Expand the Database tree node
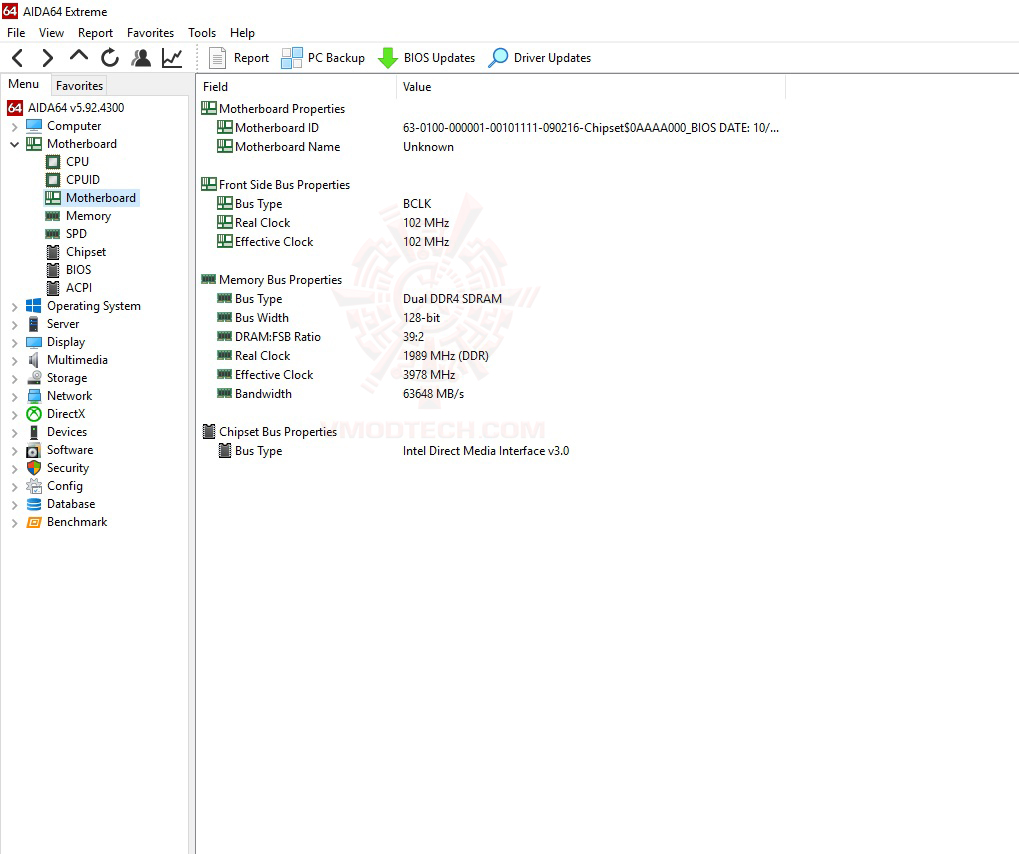The width and height of the screenshot is (1019, 854). 14,504
